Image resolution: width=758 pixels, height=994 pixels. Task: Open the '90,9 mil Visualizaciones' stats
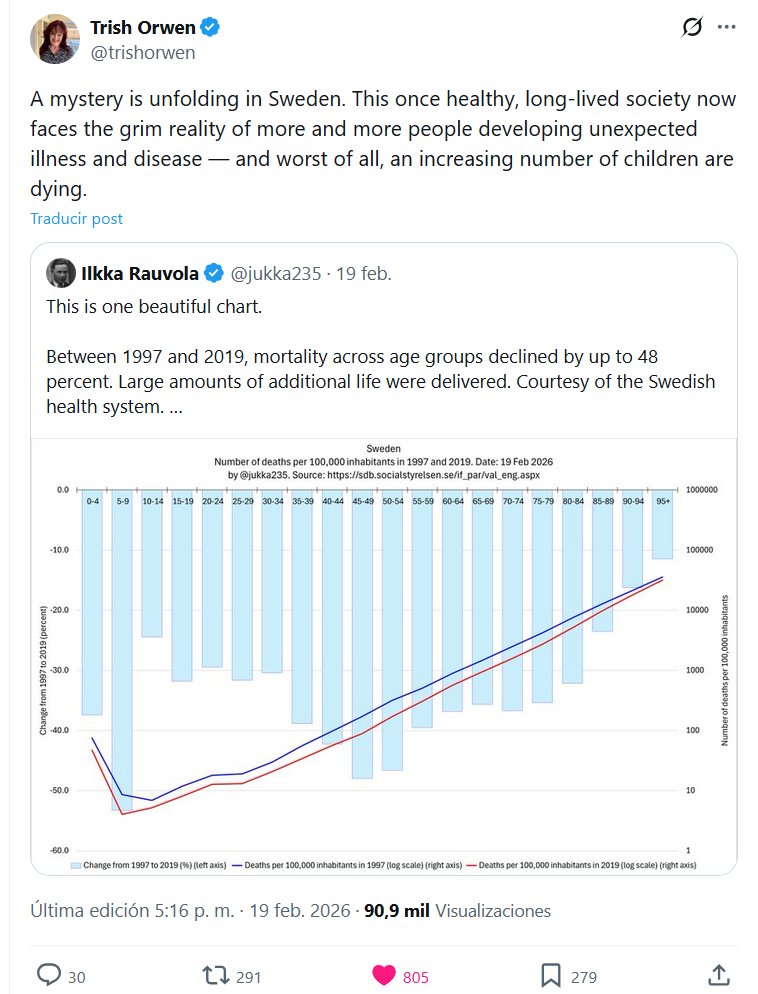456,911
